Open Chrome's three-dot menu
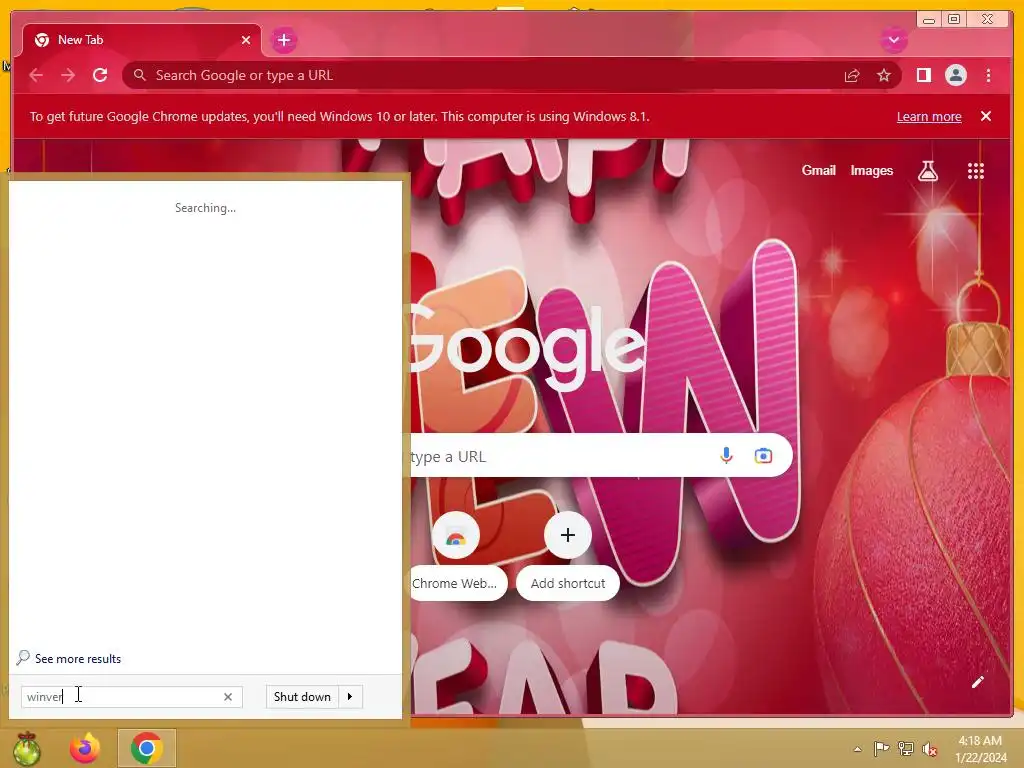Image resolution: width=1024 pixels, height=768 pixels. point(989,75)
